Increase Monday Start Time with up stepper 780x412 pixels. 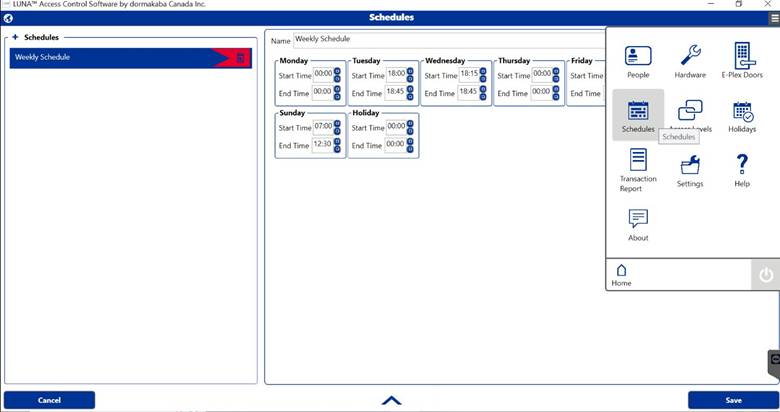coord(337,71)
